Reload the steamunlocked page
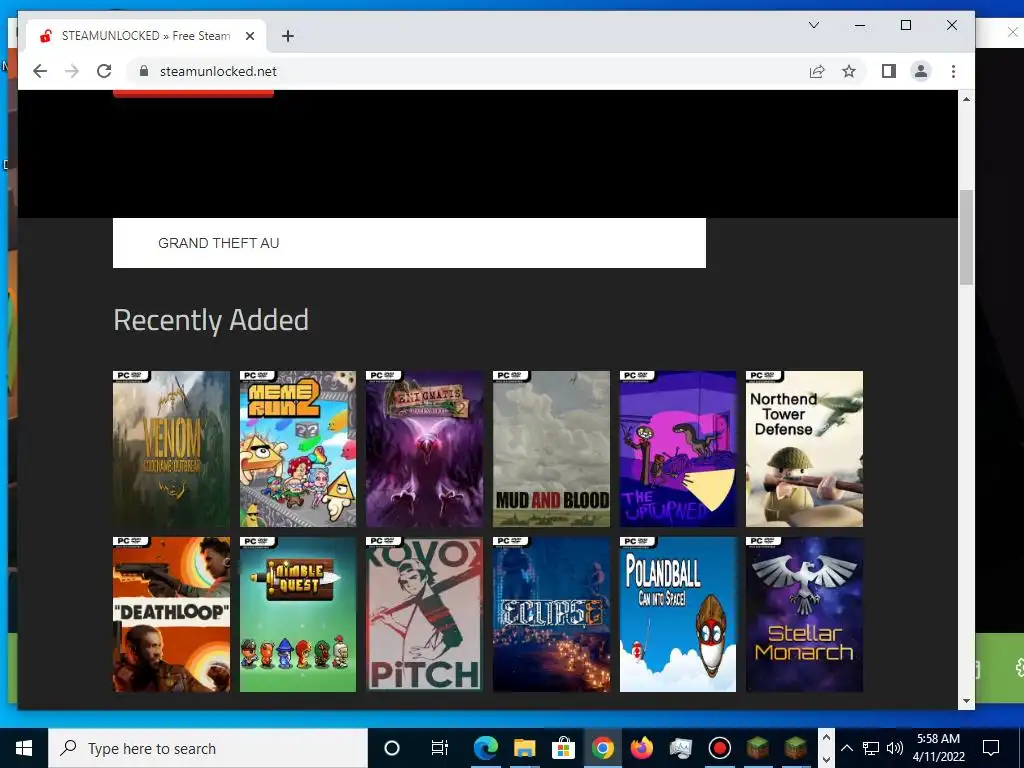Screen dimensions: 1024x768 coord(104,71)
